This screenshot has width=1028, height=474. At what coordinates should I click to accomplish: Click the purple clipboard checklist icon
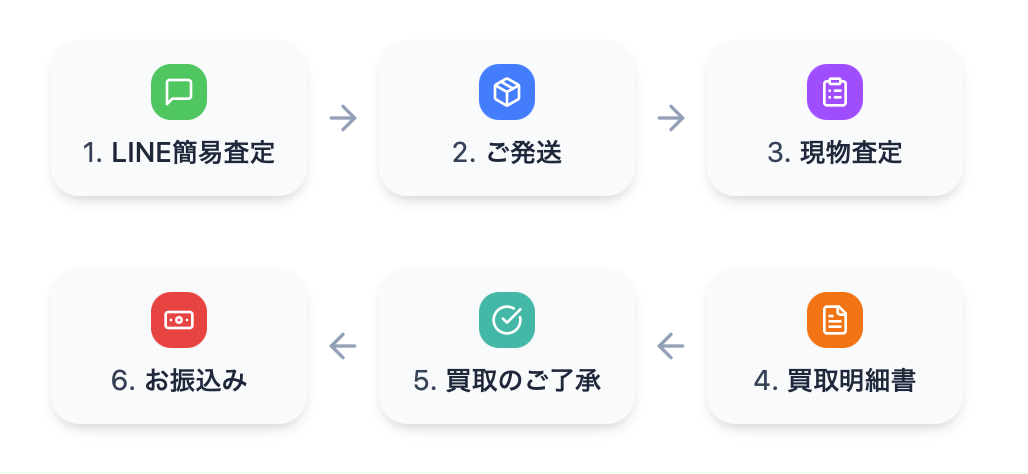pos(835,92)
